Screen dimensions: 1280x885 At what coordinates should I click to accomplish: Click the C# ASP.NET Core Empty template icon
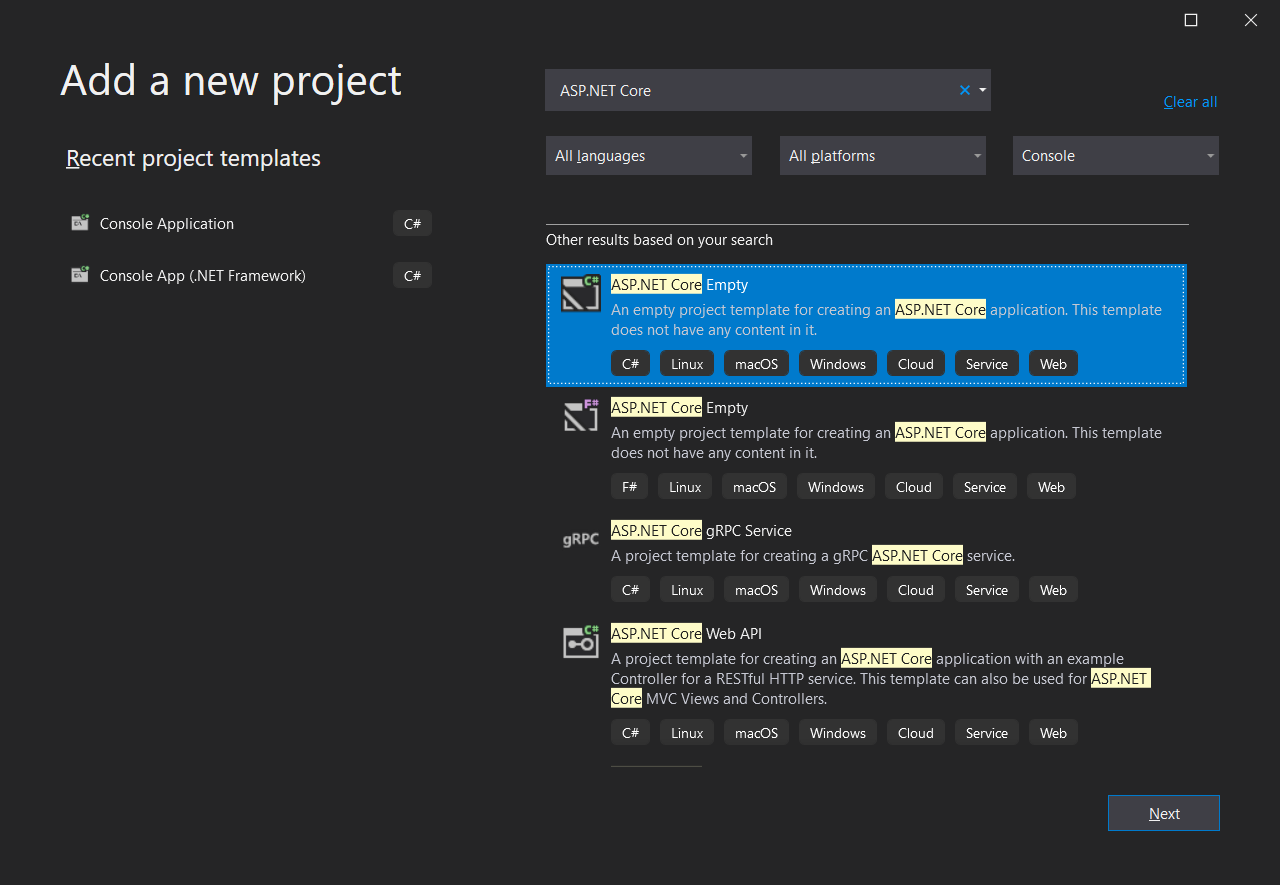(x=581, y=293)
